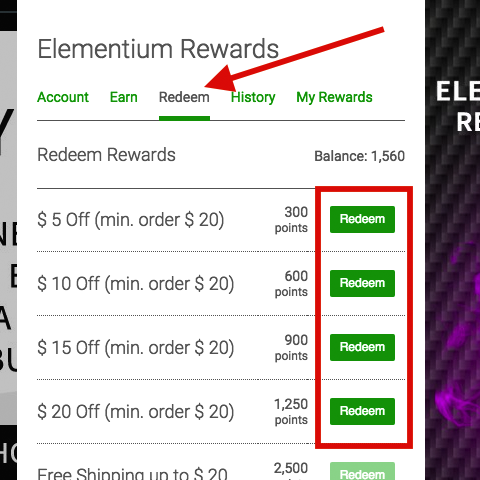Open the Account tab
Screen dimensions: 480x480
[x=63, y=97]
